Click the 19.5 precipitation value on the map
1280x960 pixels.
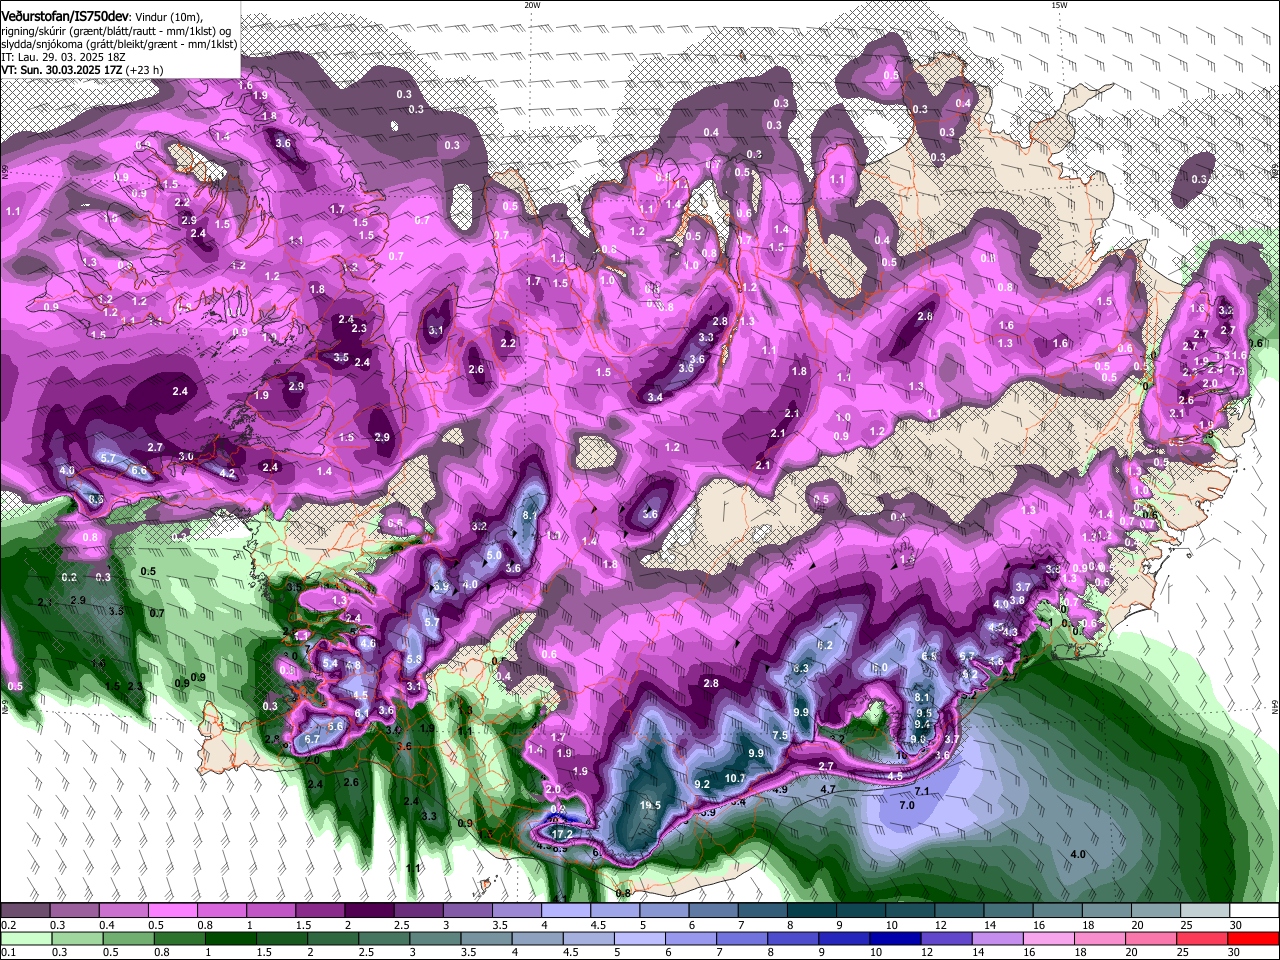[650, 805]
